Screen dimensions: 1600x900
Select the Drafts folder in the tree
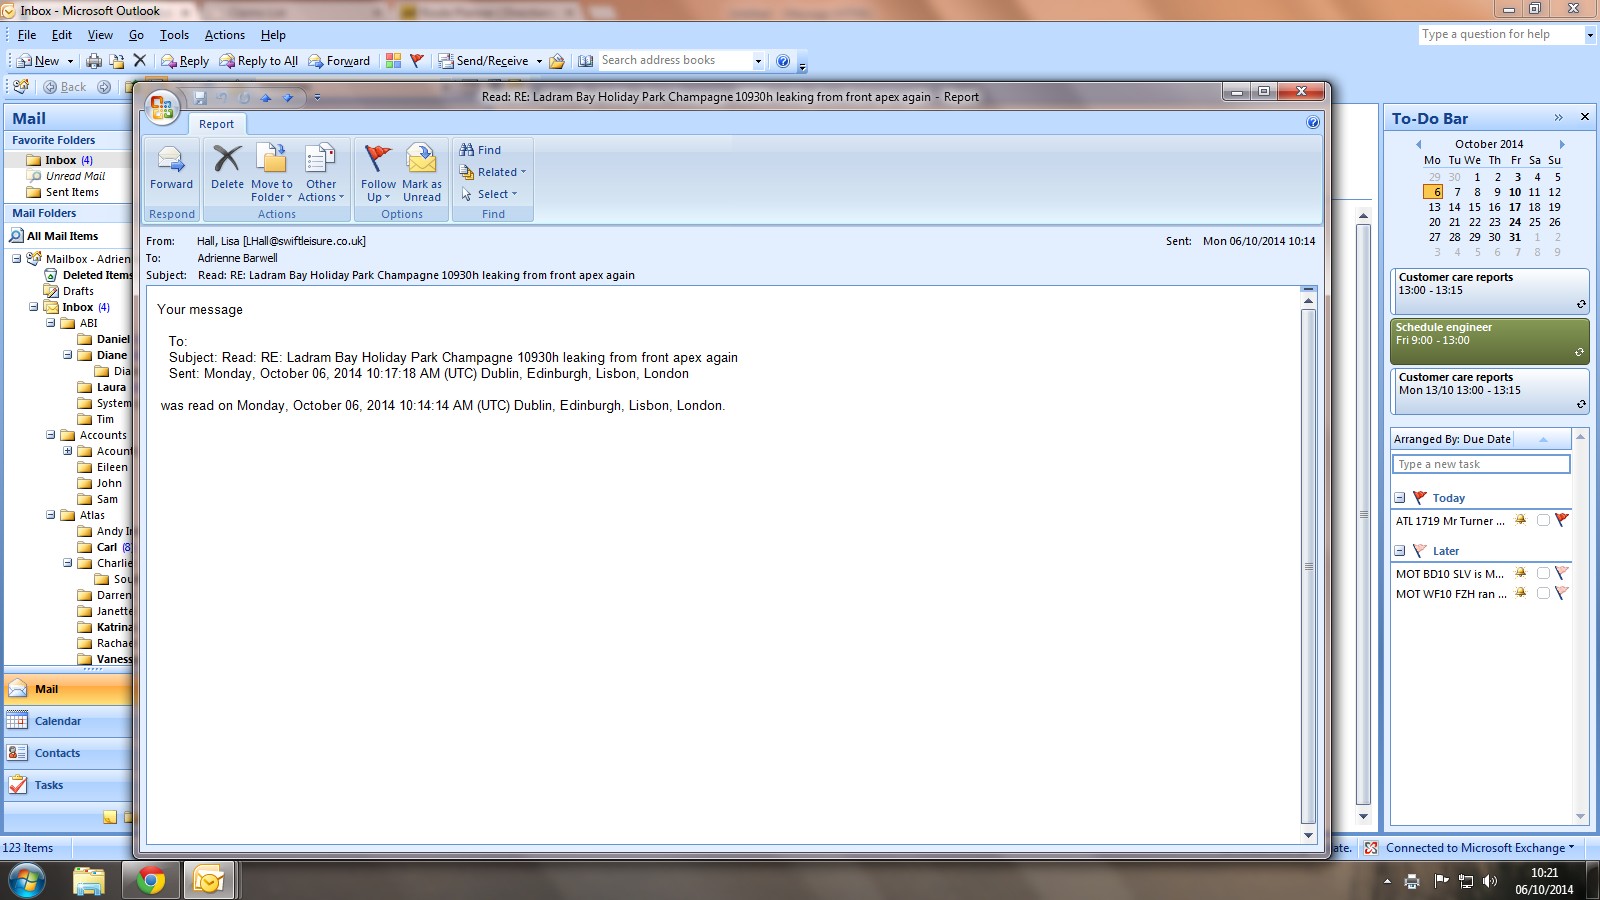[78, 291]
